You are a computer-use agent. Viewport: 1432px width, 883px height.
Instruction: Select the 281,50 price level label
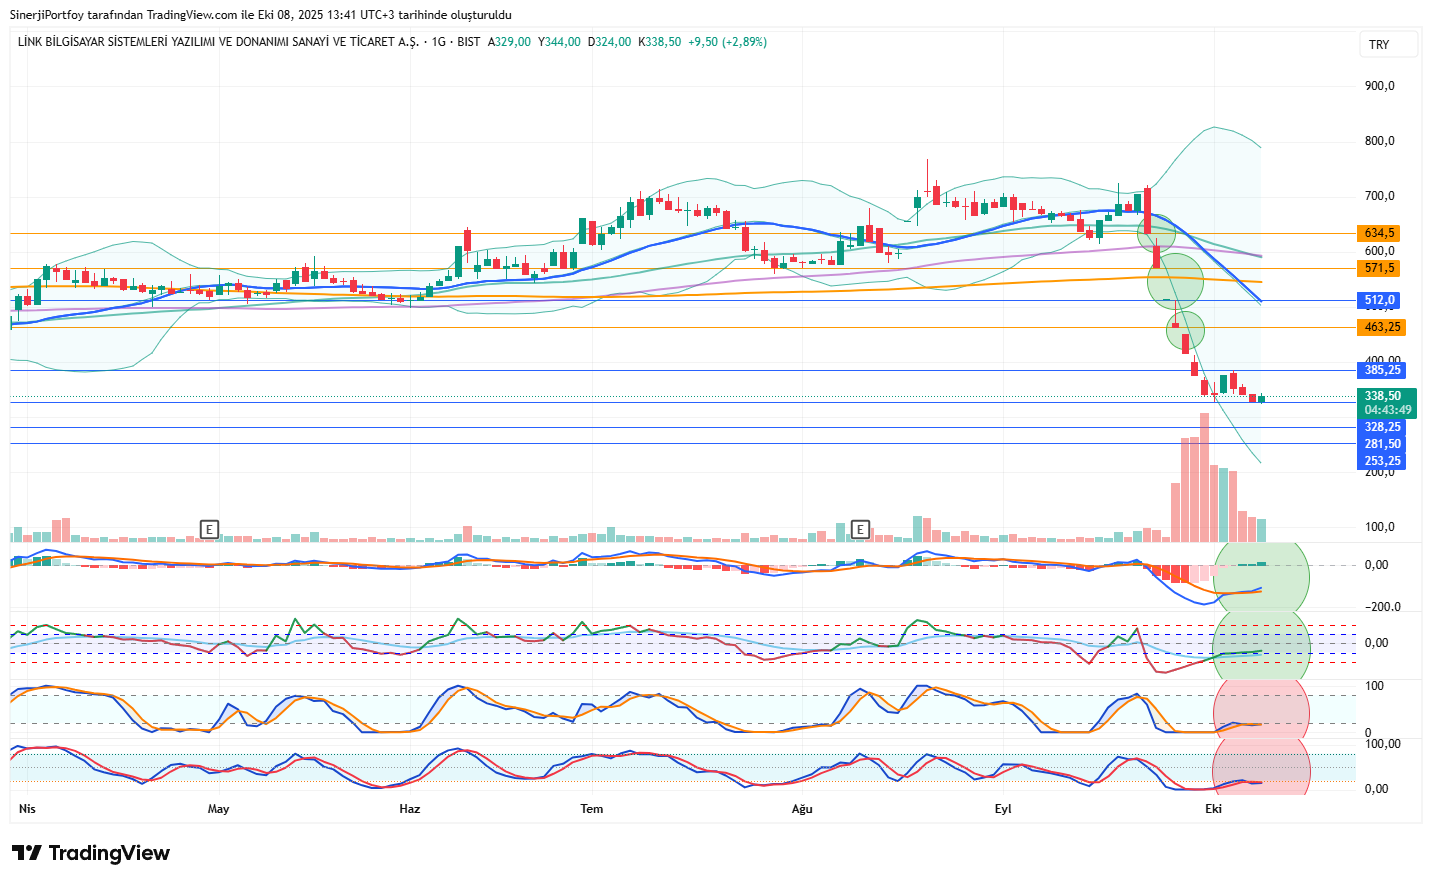point(1382,444)
